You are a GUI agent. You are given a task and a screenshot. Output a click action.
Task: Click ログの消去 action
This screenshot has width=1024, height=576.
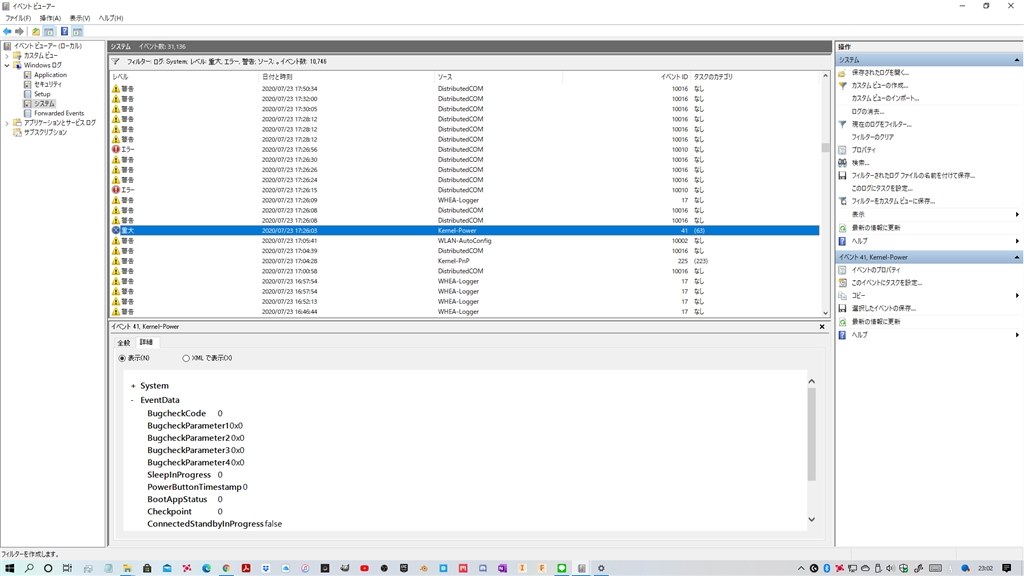click(x=868, y=112)
